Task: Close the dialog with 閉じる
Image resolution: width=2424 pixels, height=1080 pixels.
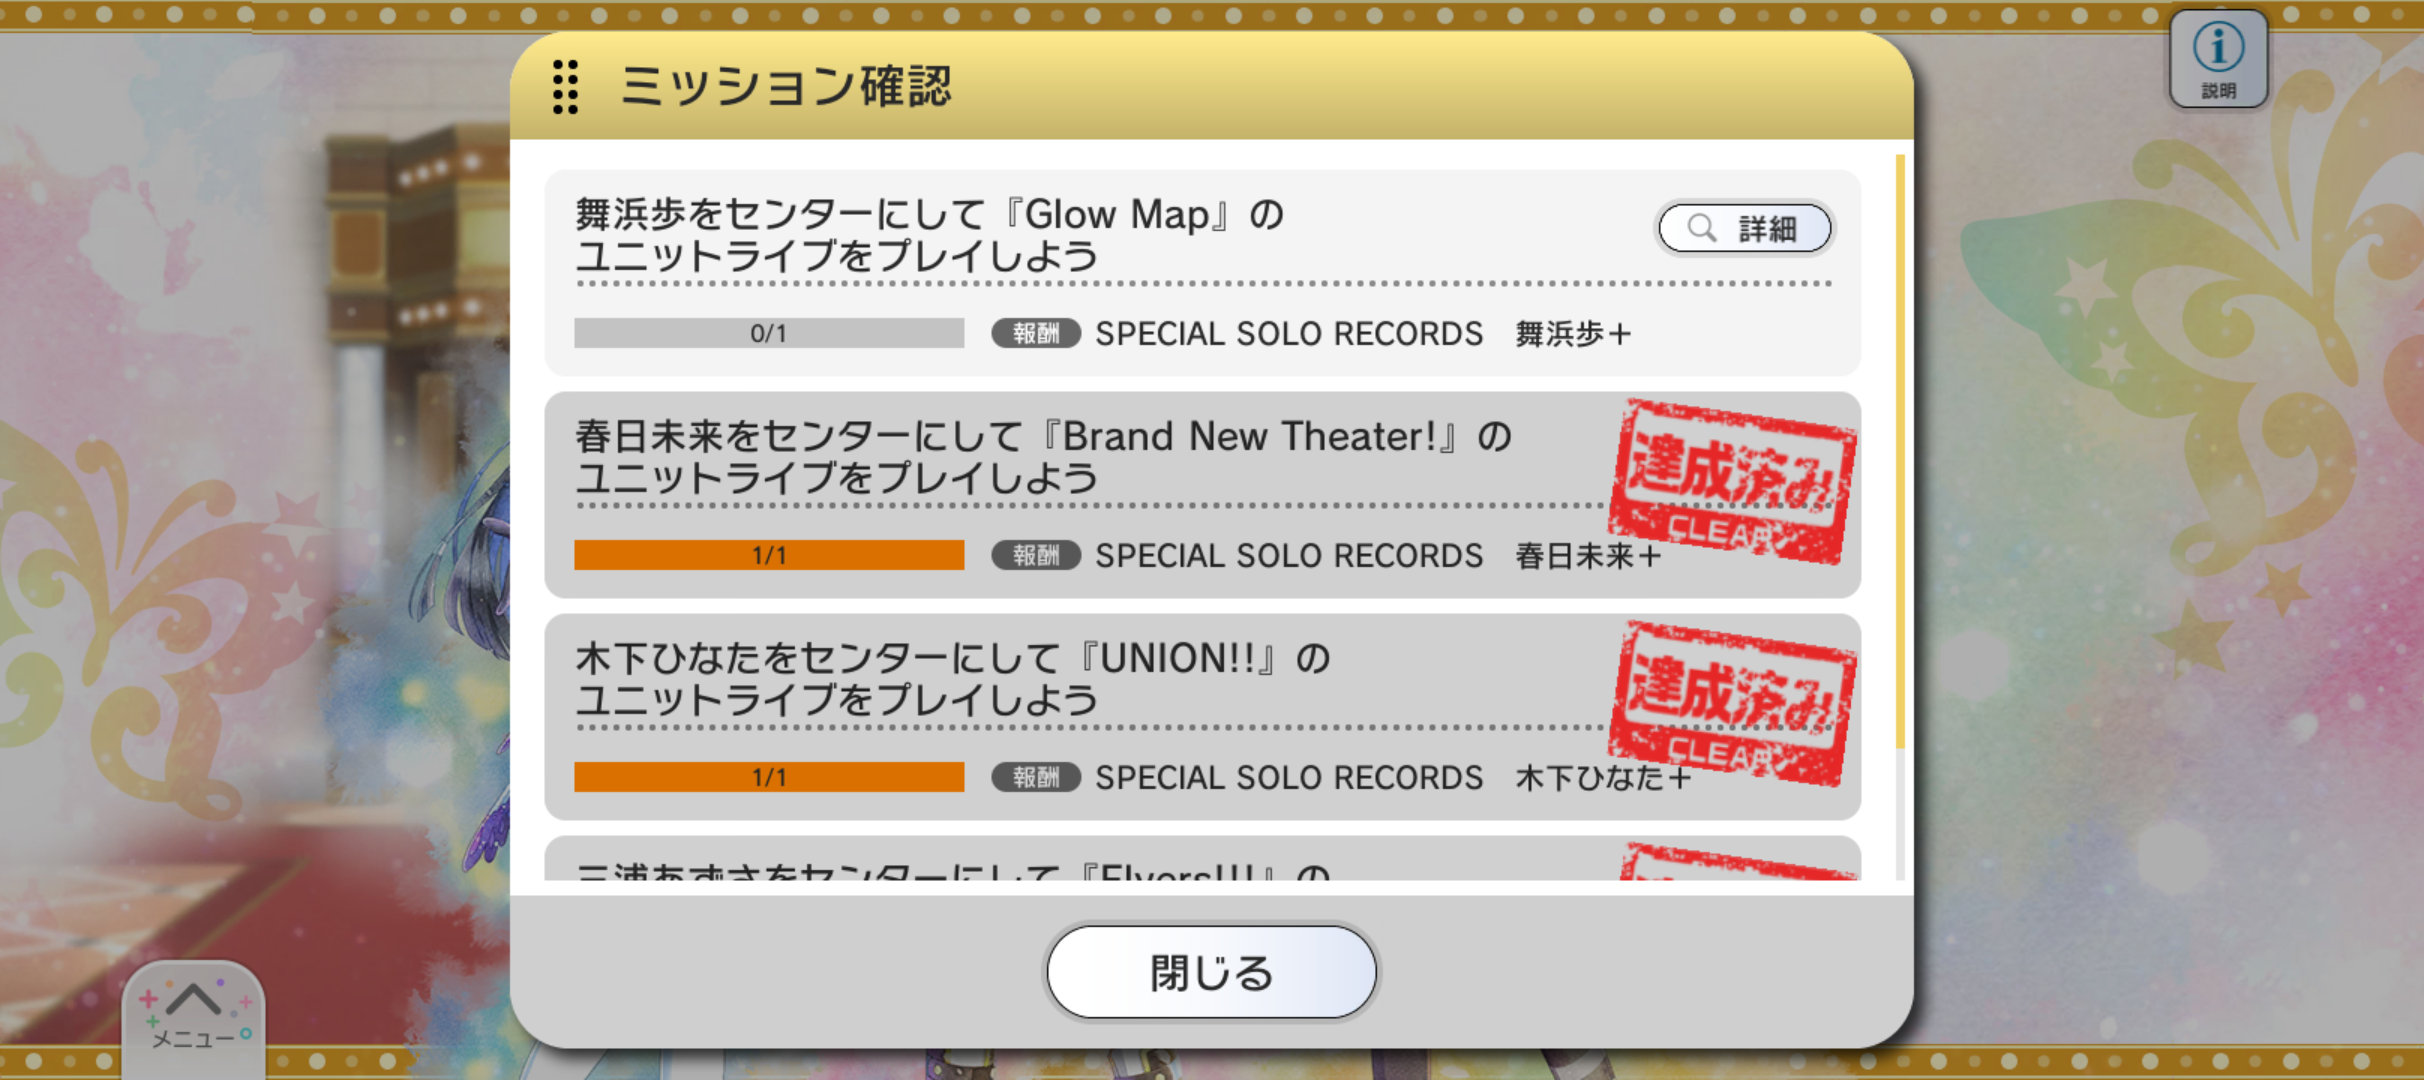Action: coord(1211,972)
